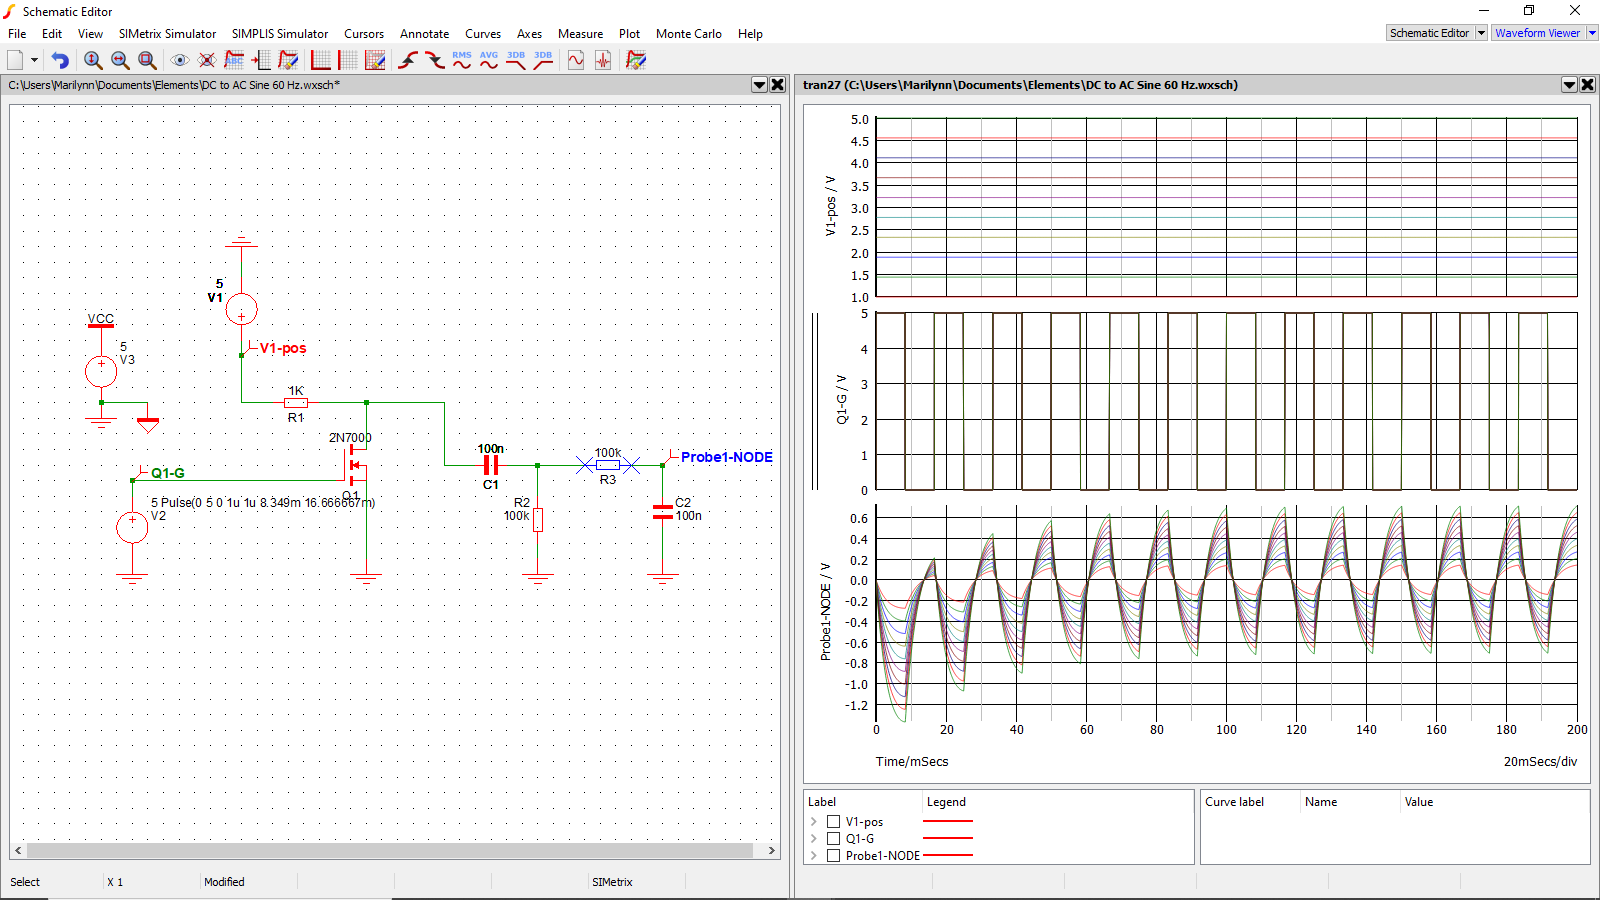Click the schematic horizontal scrollbar right arrow
This screenshot has height=900, width=1600.
click(x=771, y=851)
